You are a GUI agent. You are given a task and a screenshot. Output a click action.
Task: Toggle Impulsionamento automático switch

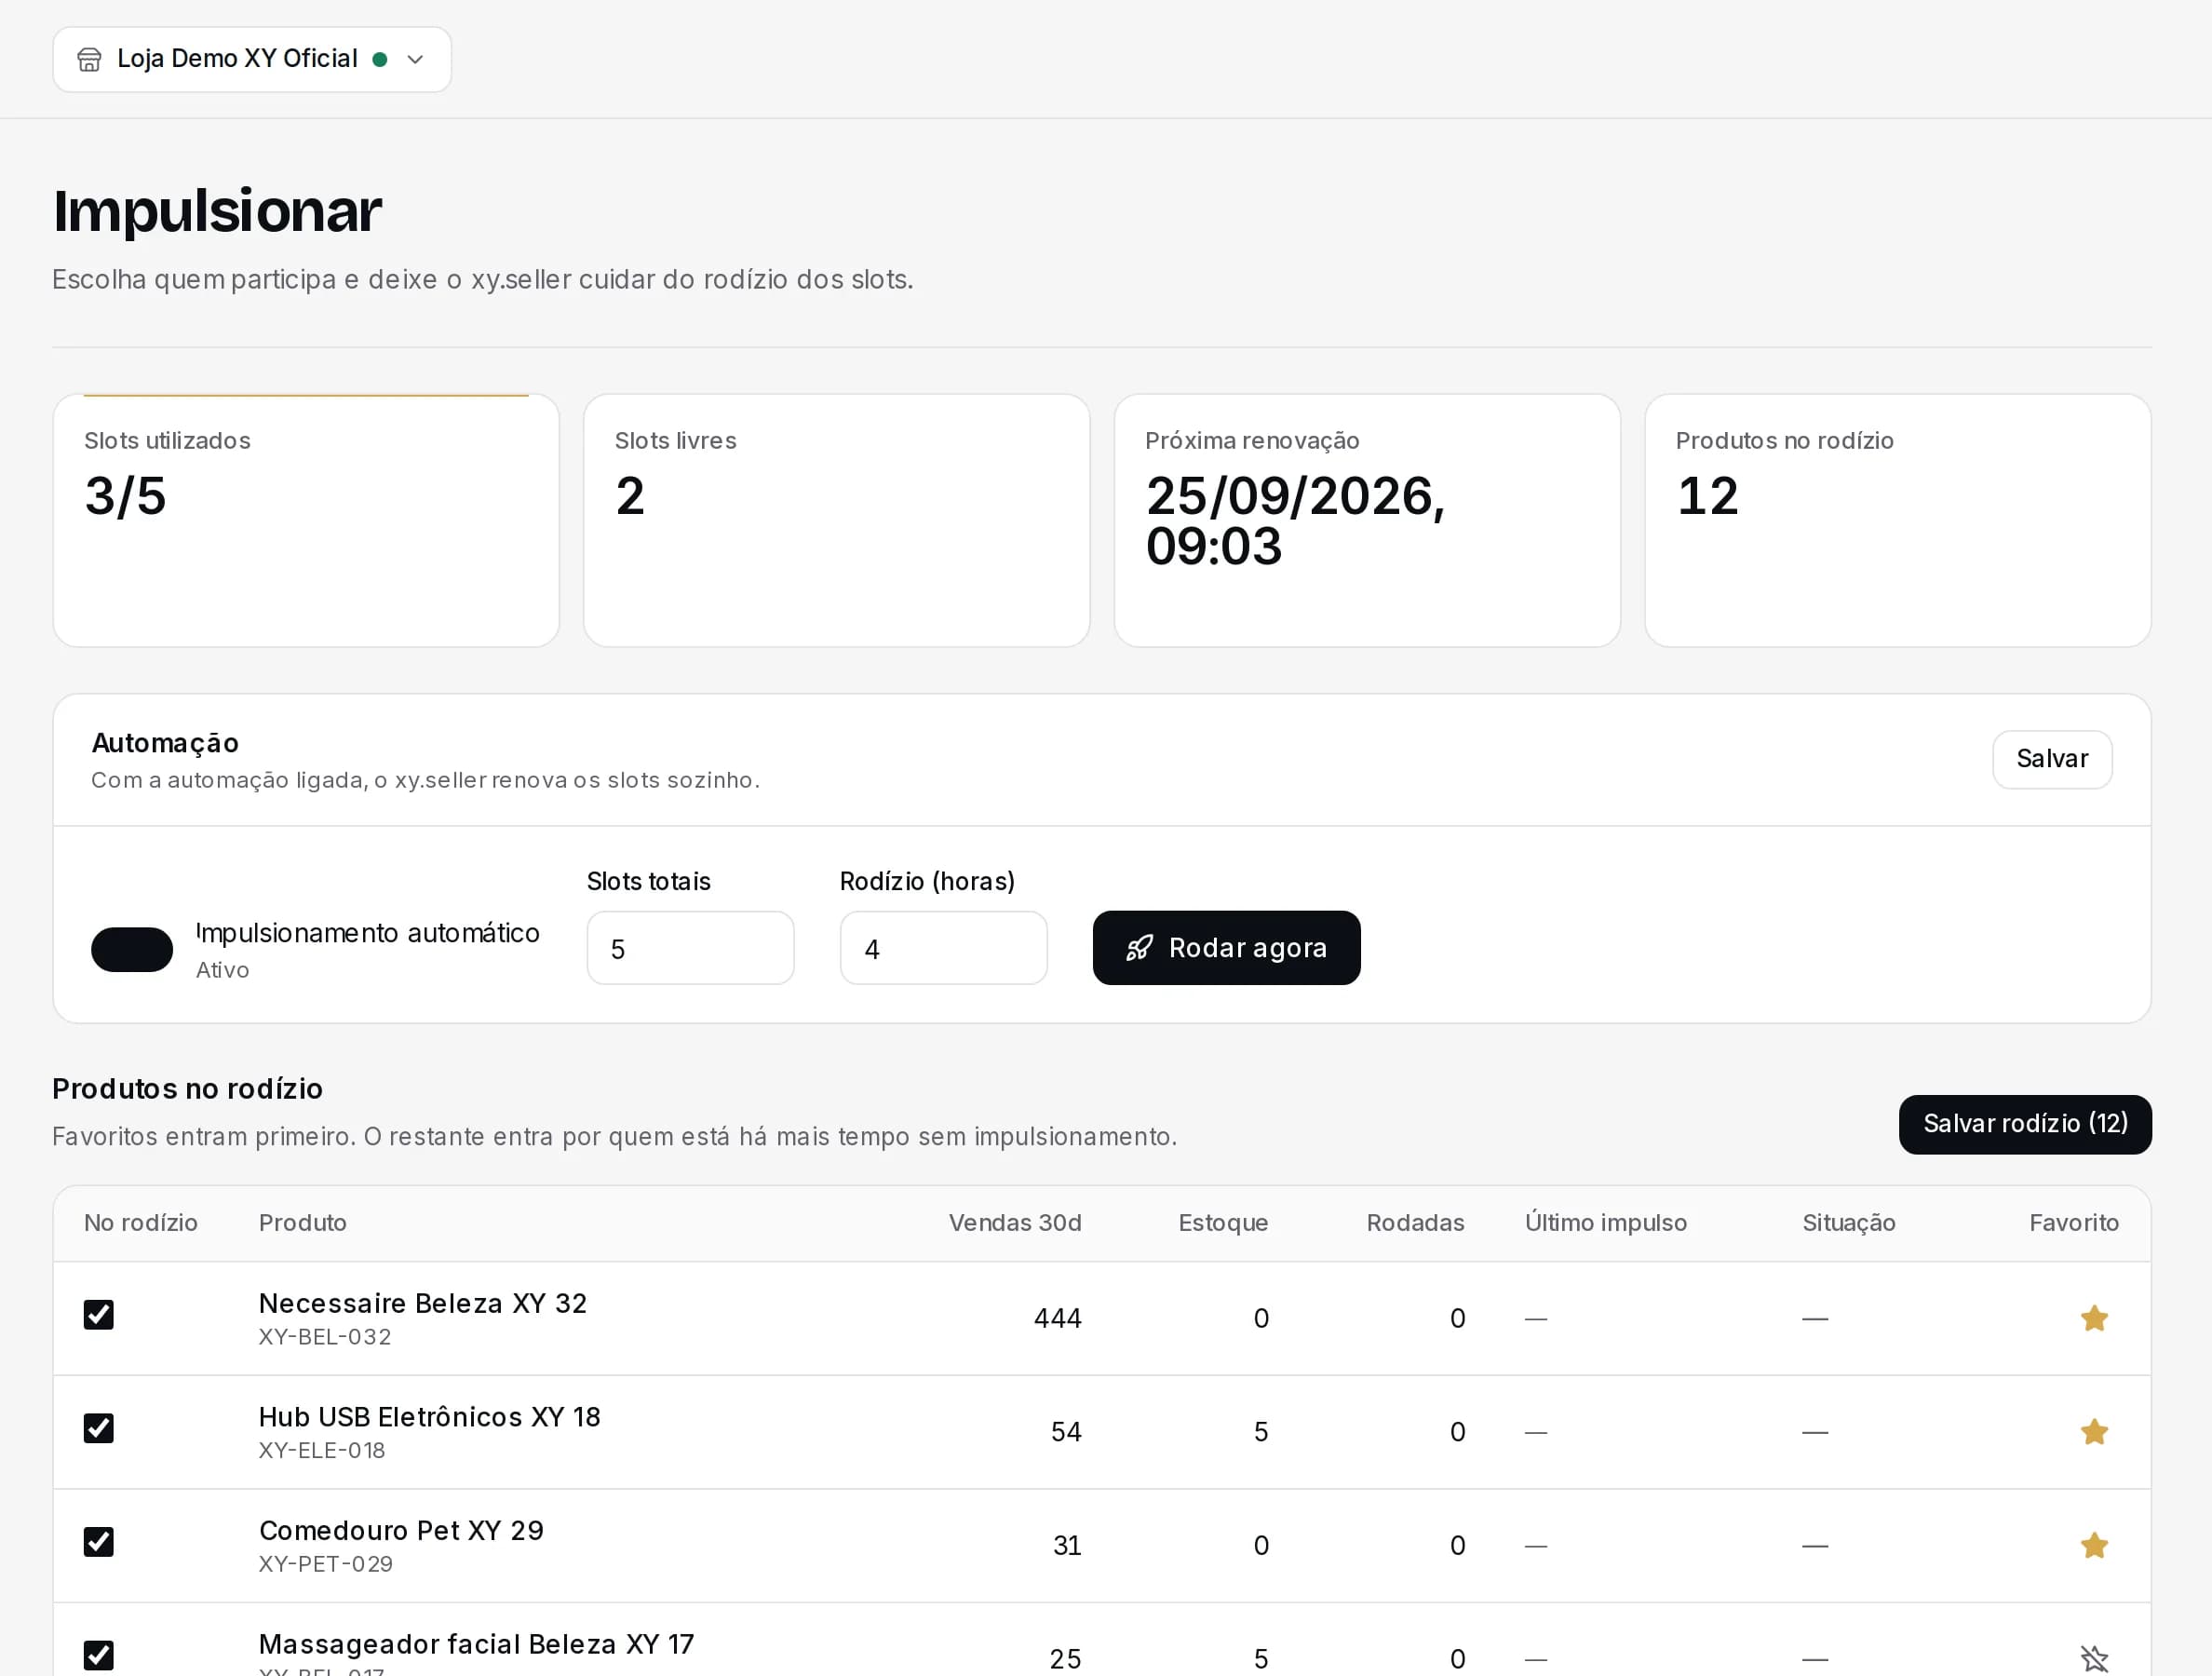132,949
